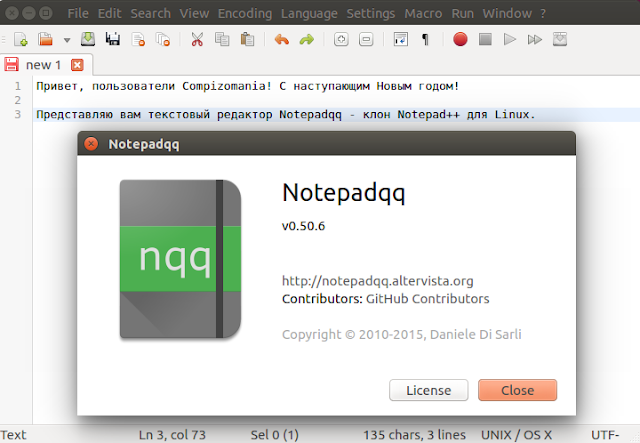640x443 pixels.
Task: Click the License button
Action: [429, 390]
